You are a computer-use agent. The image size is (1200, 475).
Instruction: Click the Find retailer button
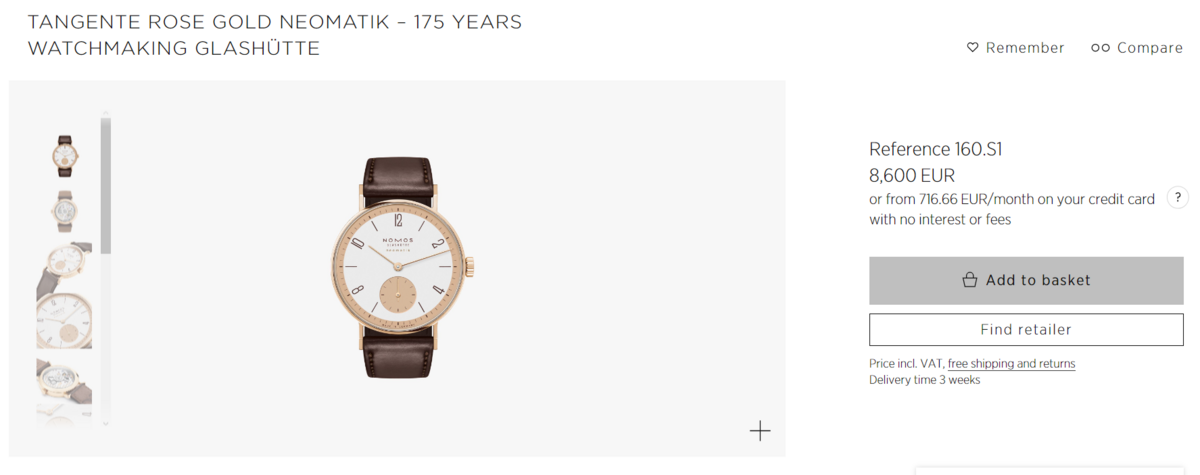coord(1026,329)
